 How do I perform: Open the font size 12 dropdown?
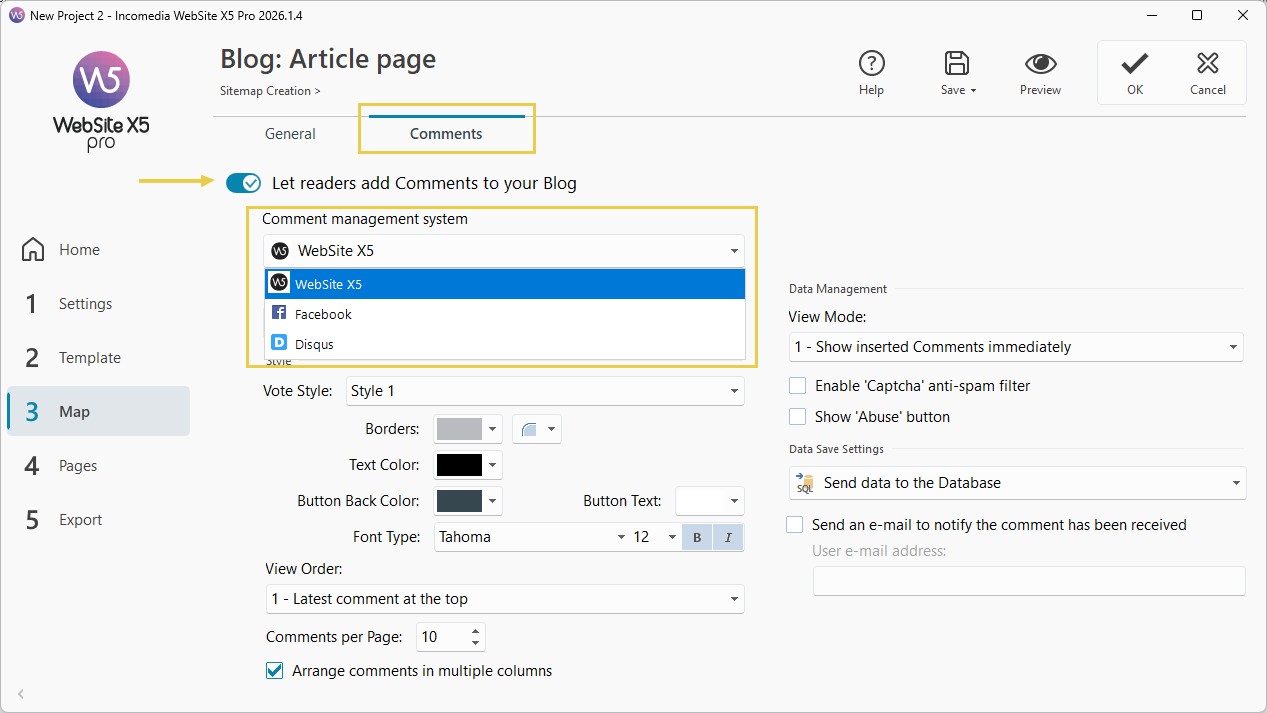[x=655, y=537]
